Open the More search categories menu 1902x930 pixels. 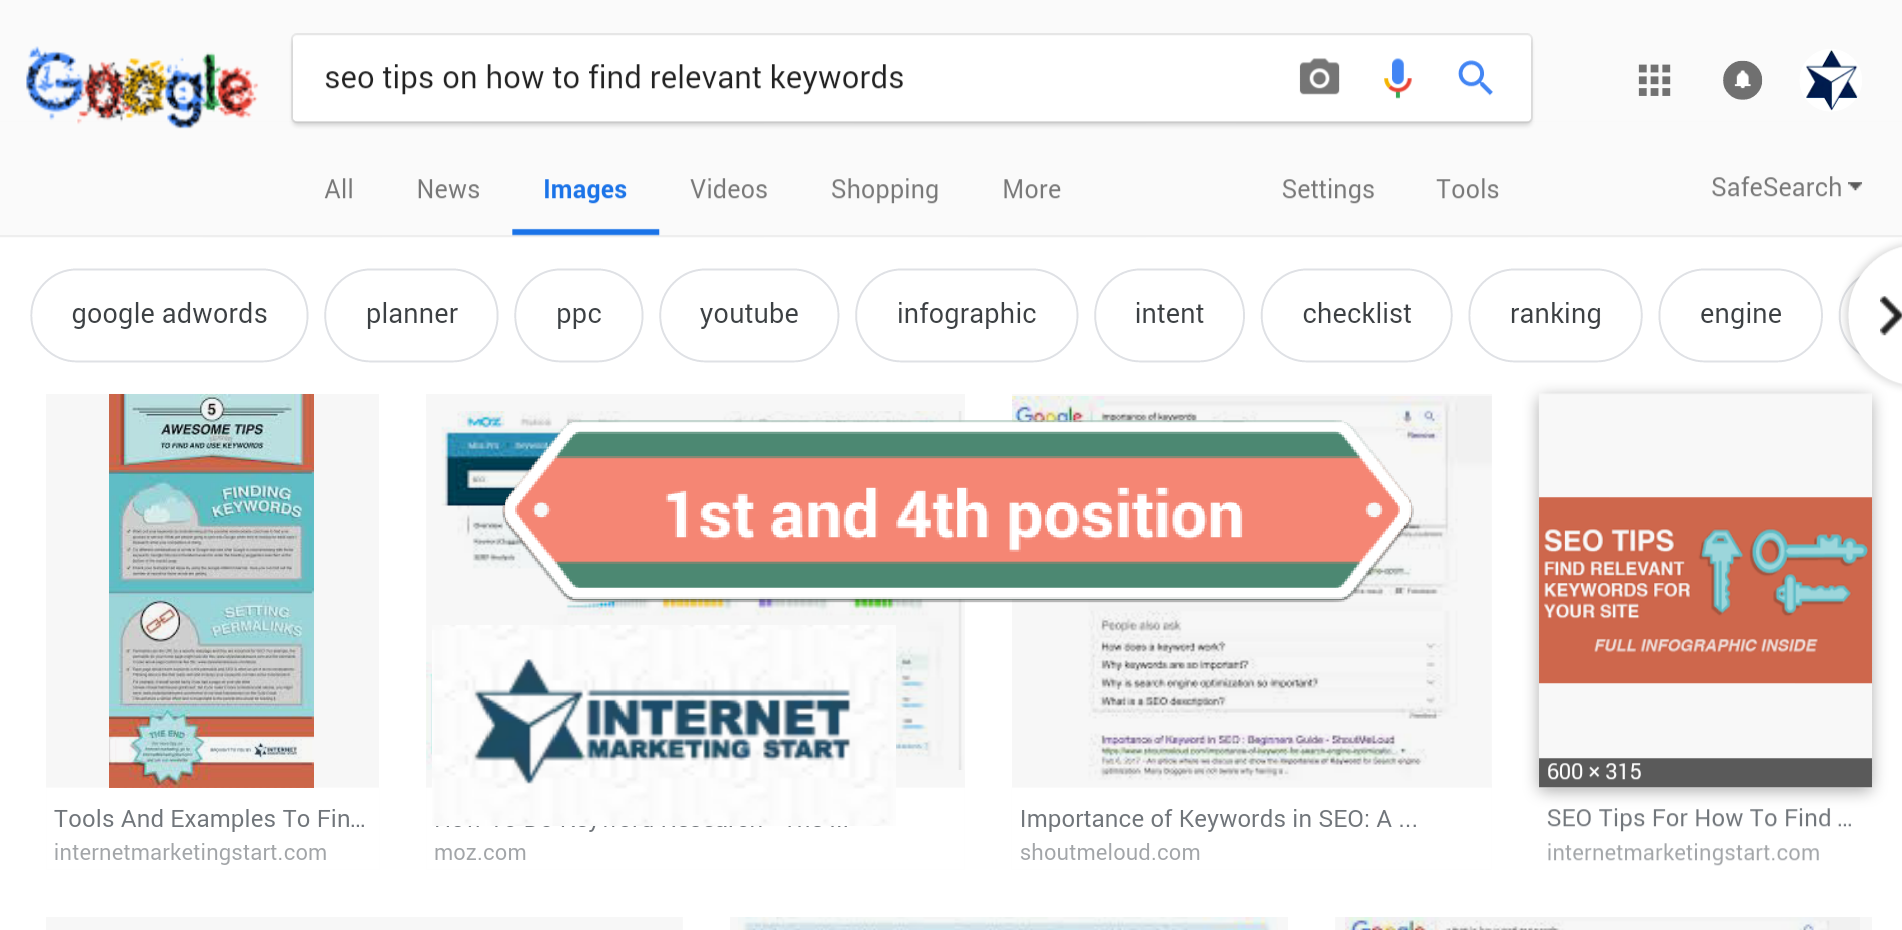(x=1031, y=189)
